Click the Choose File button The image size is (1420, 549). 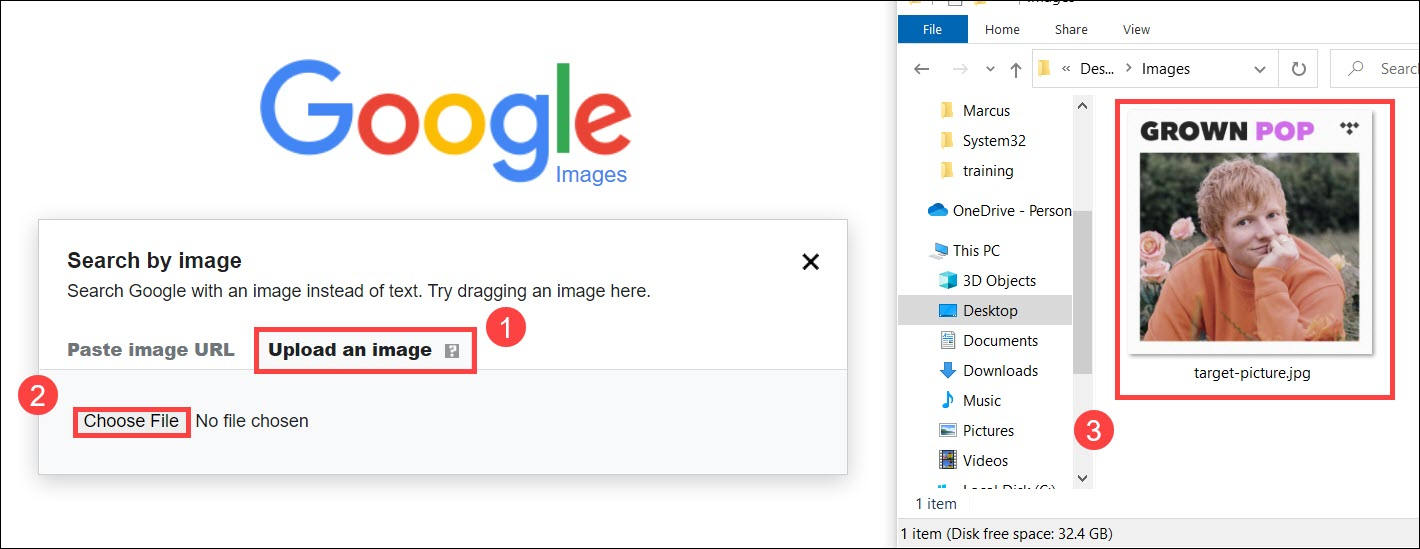point(131,421)
